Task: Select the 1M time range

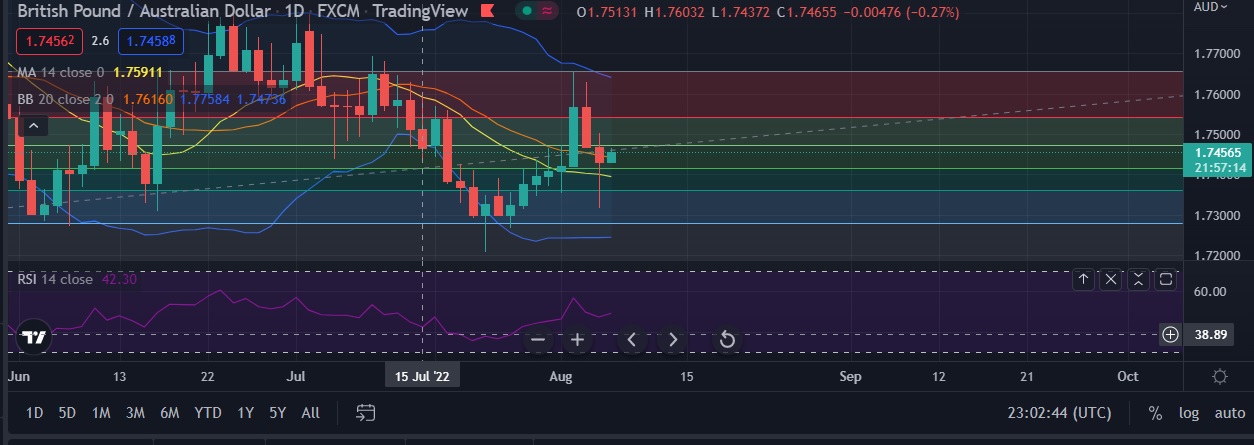Action: [100, 413]
